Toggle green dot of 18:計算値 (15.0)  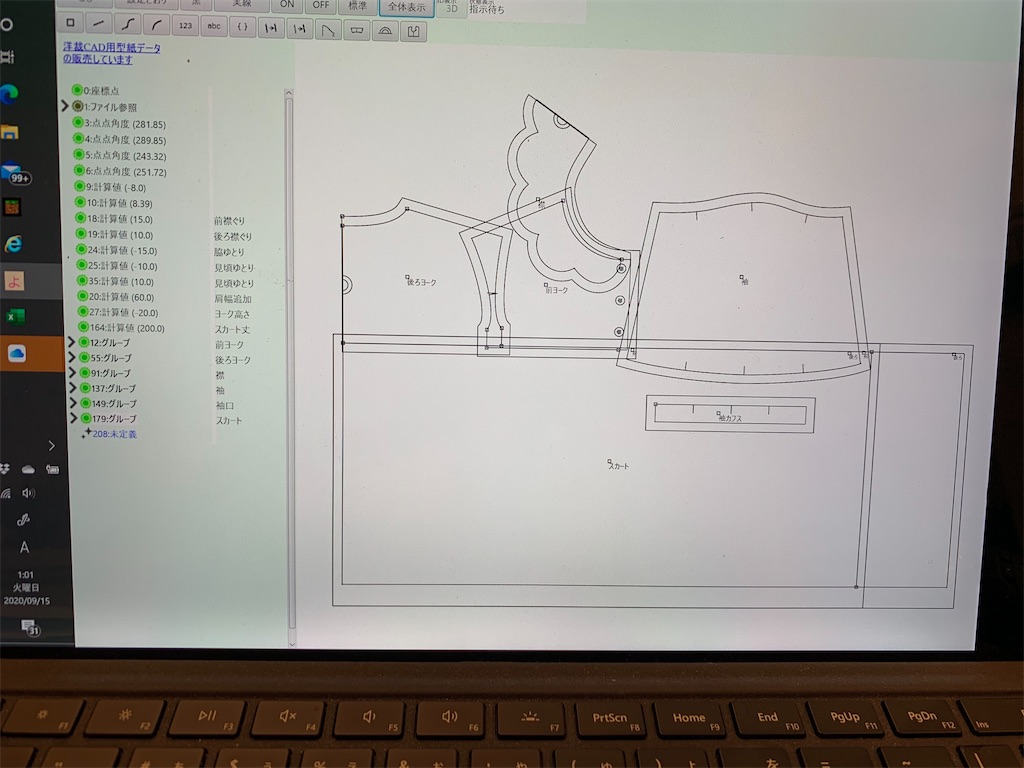[81, 217]
